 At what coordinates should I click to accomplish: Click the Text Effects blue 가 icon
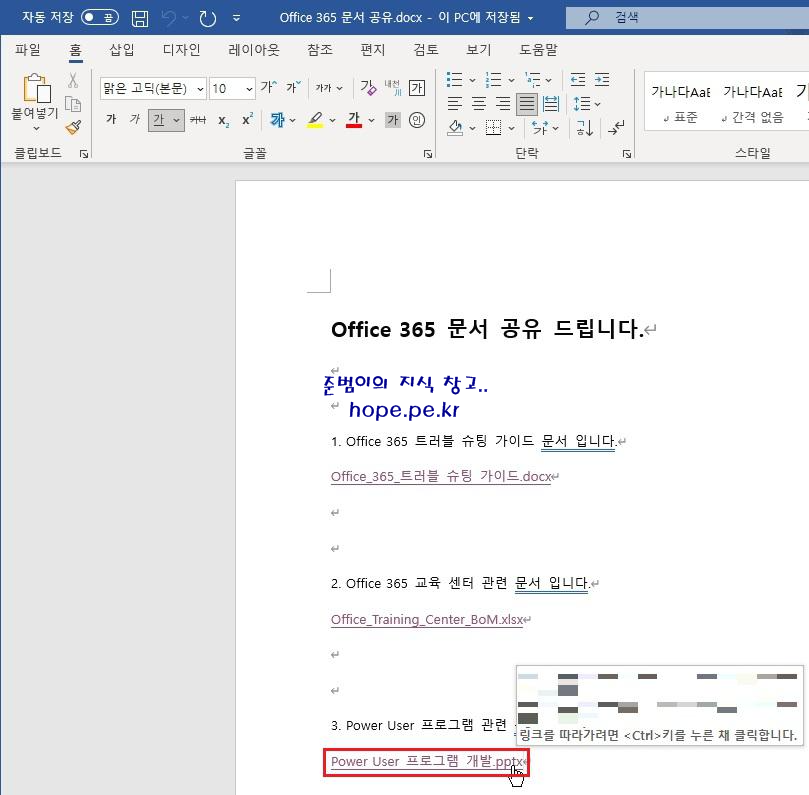point(278,120)
